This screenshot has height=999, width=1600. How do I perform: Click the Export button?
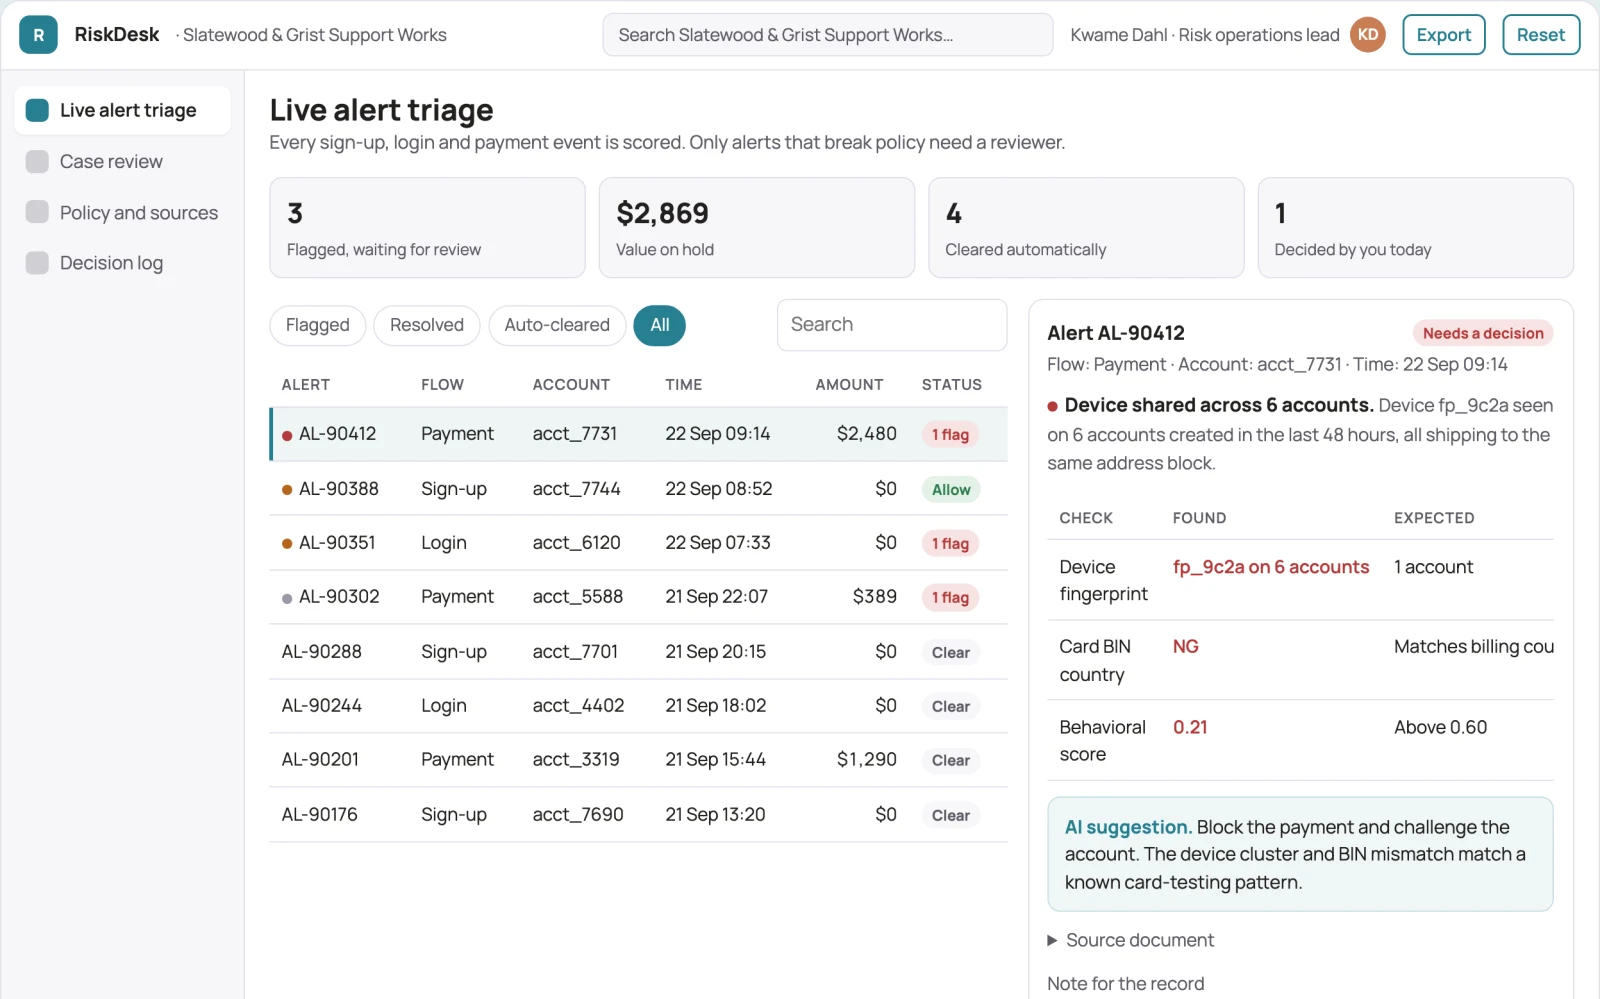(x=1444, y=35)
